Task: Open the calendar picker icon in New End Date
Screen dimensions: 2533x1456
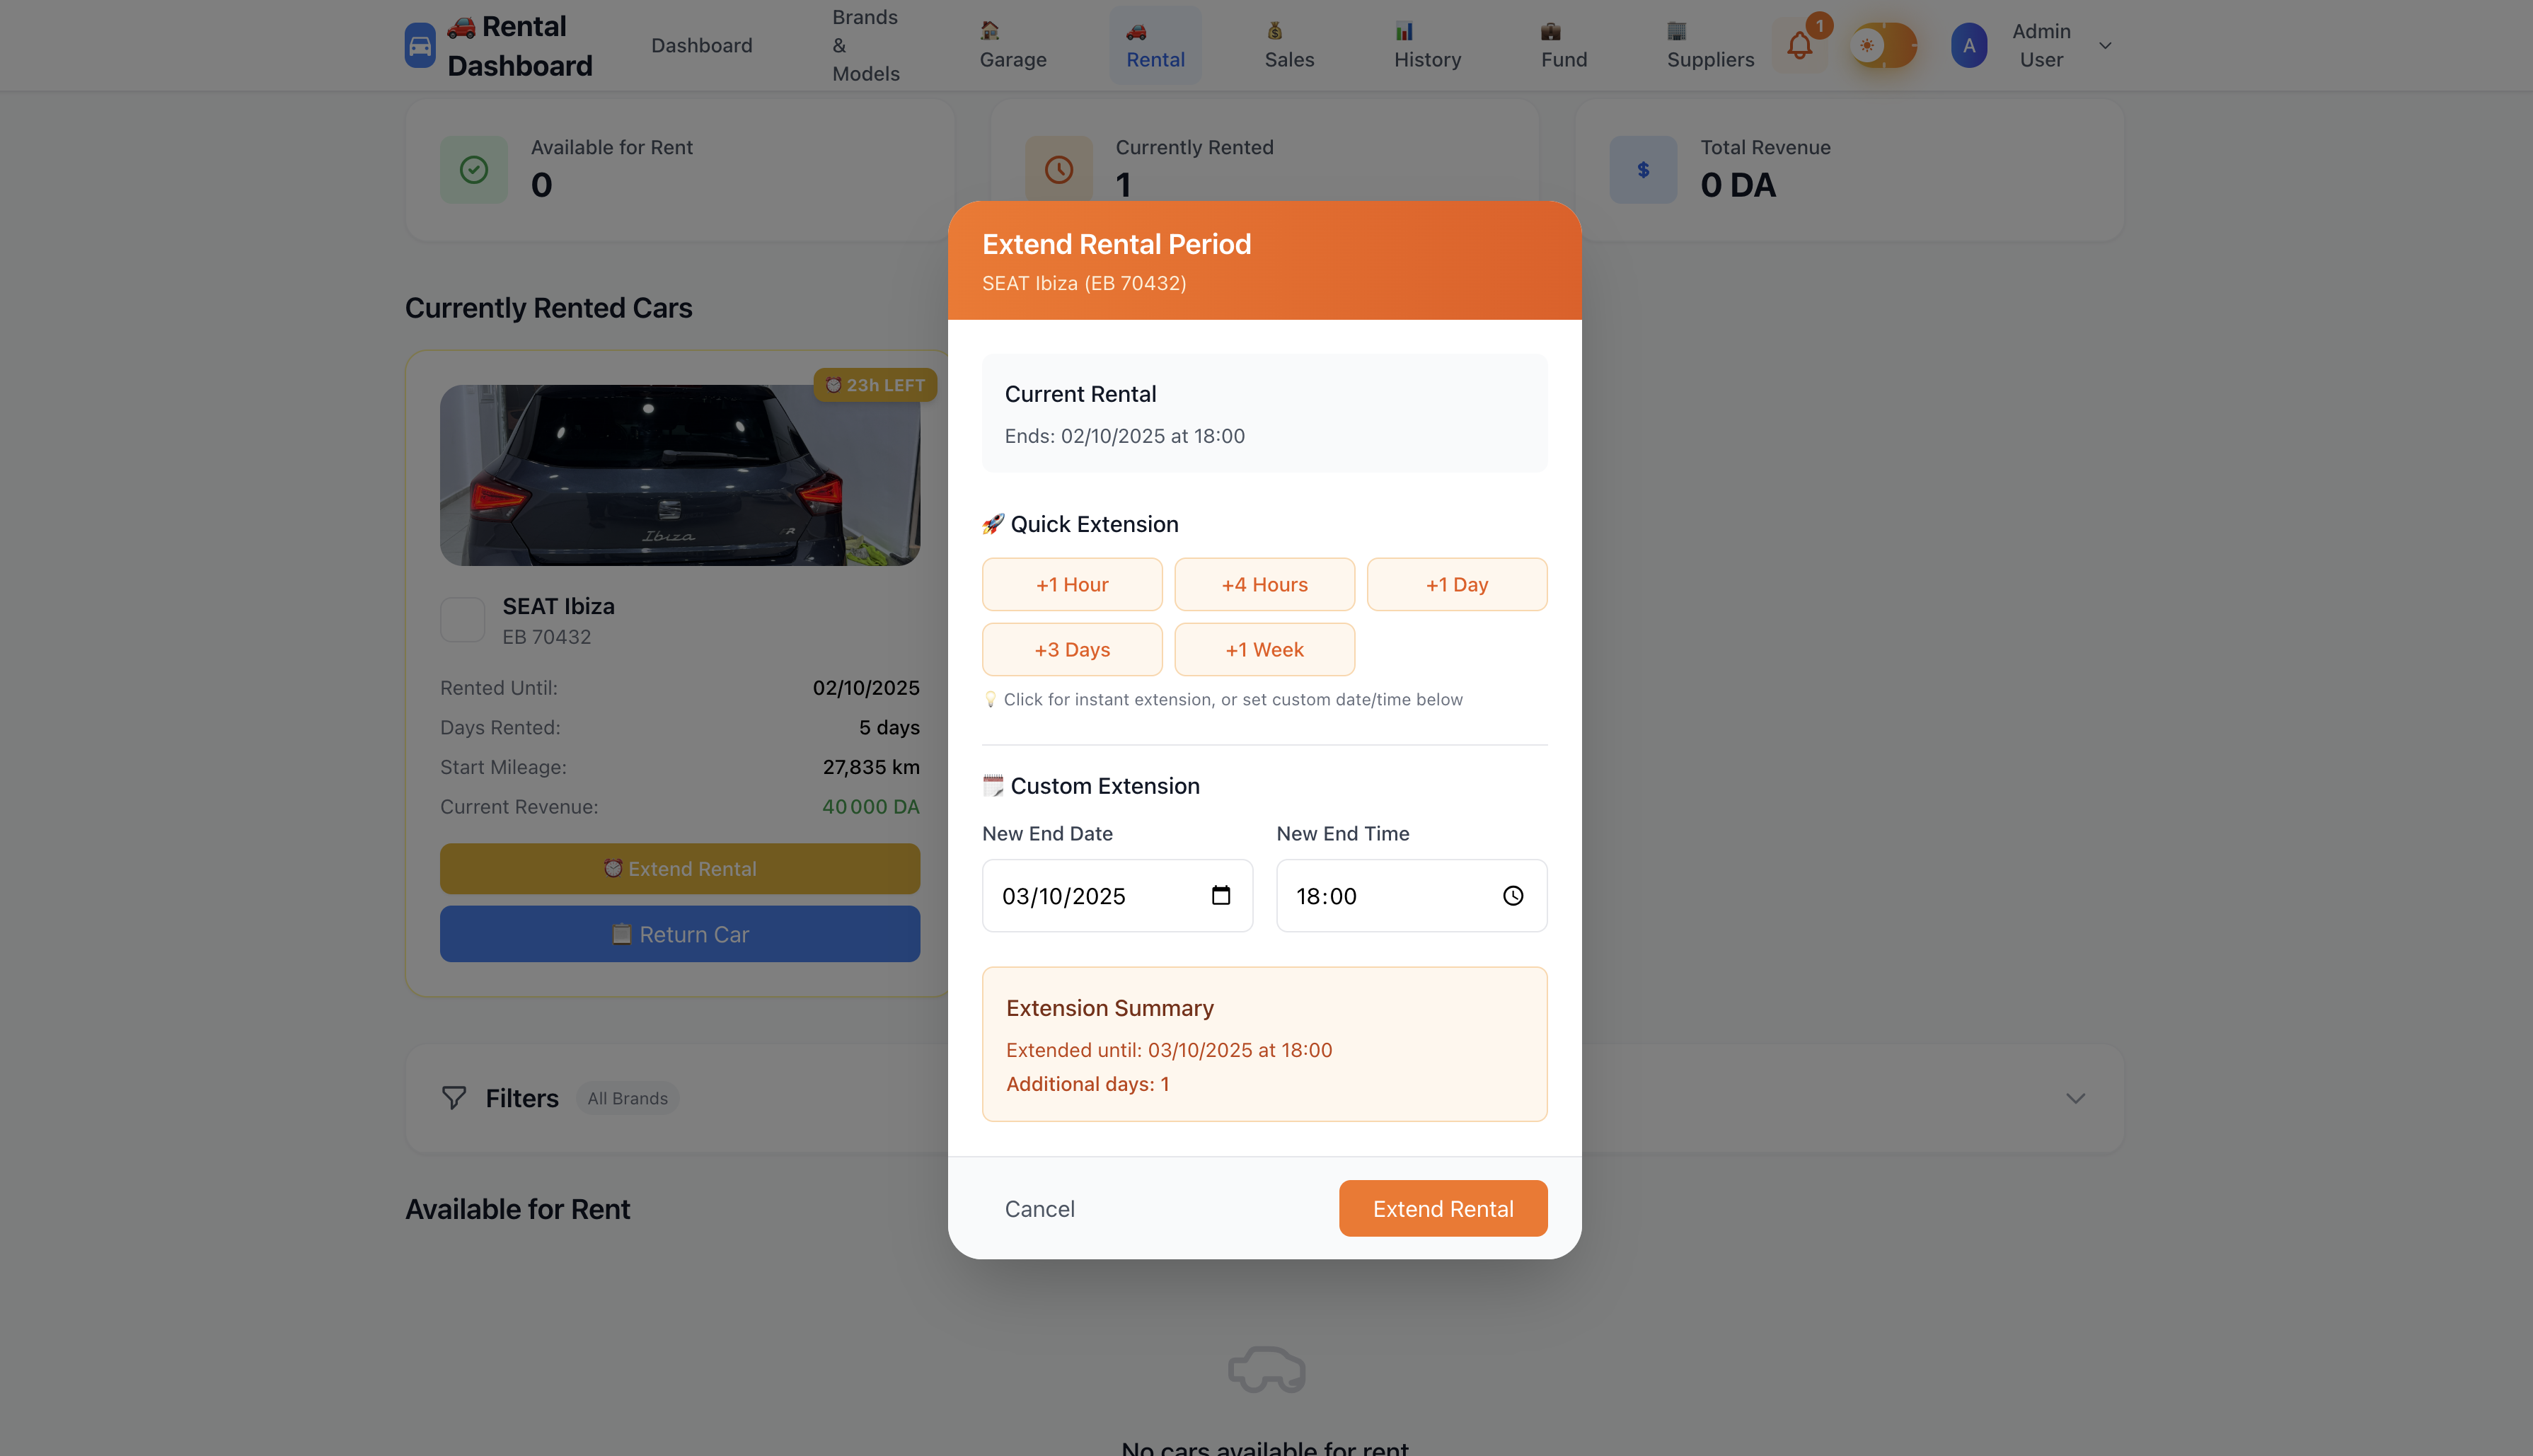Action: pos(1221,895)
